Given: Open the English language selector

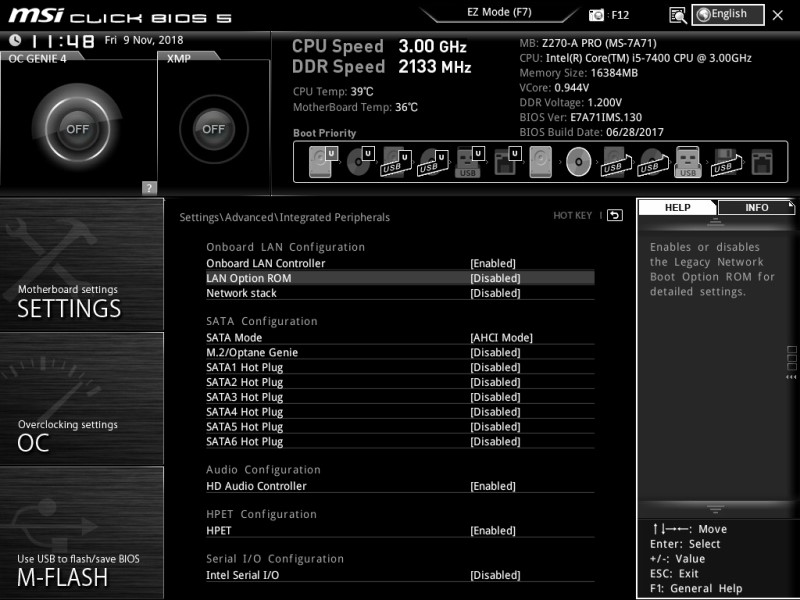Looking at the screenshot, I should click(728, 15).
